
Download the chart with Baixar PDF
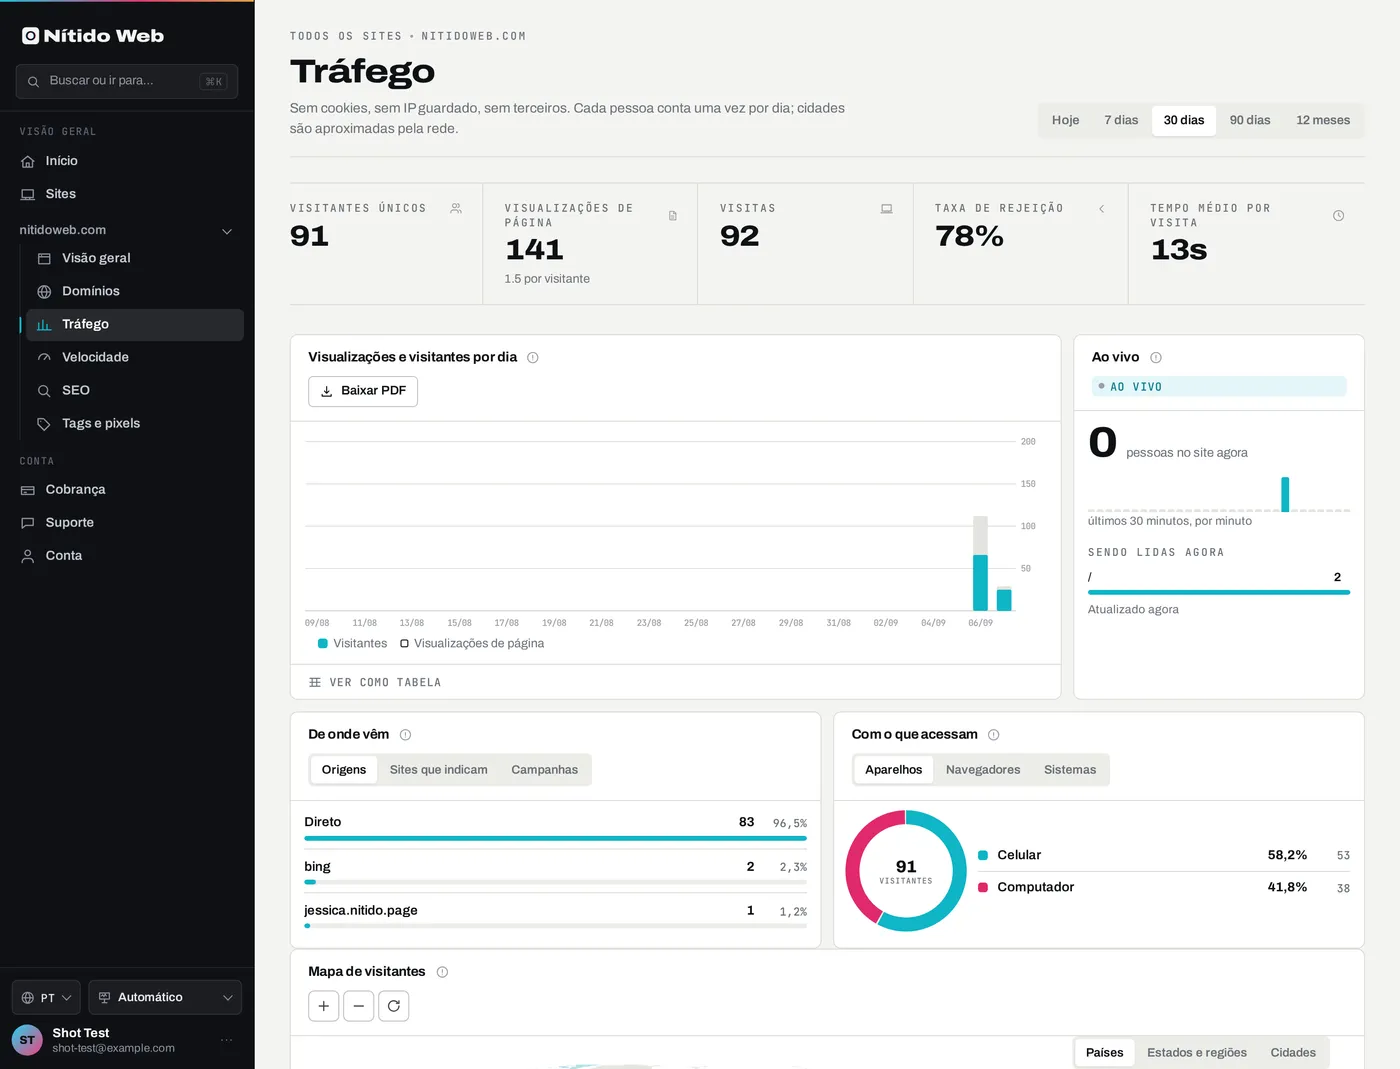[363, 391]
